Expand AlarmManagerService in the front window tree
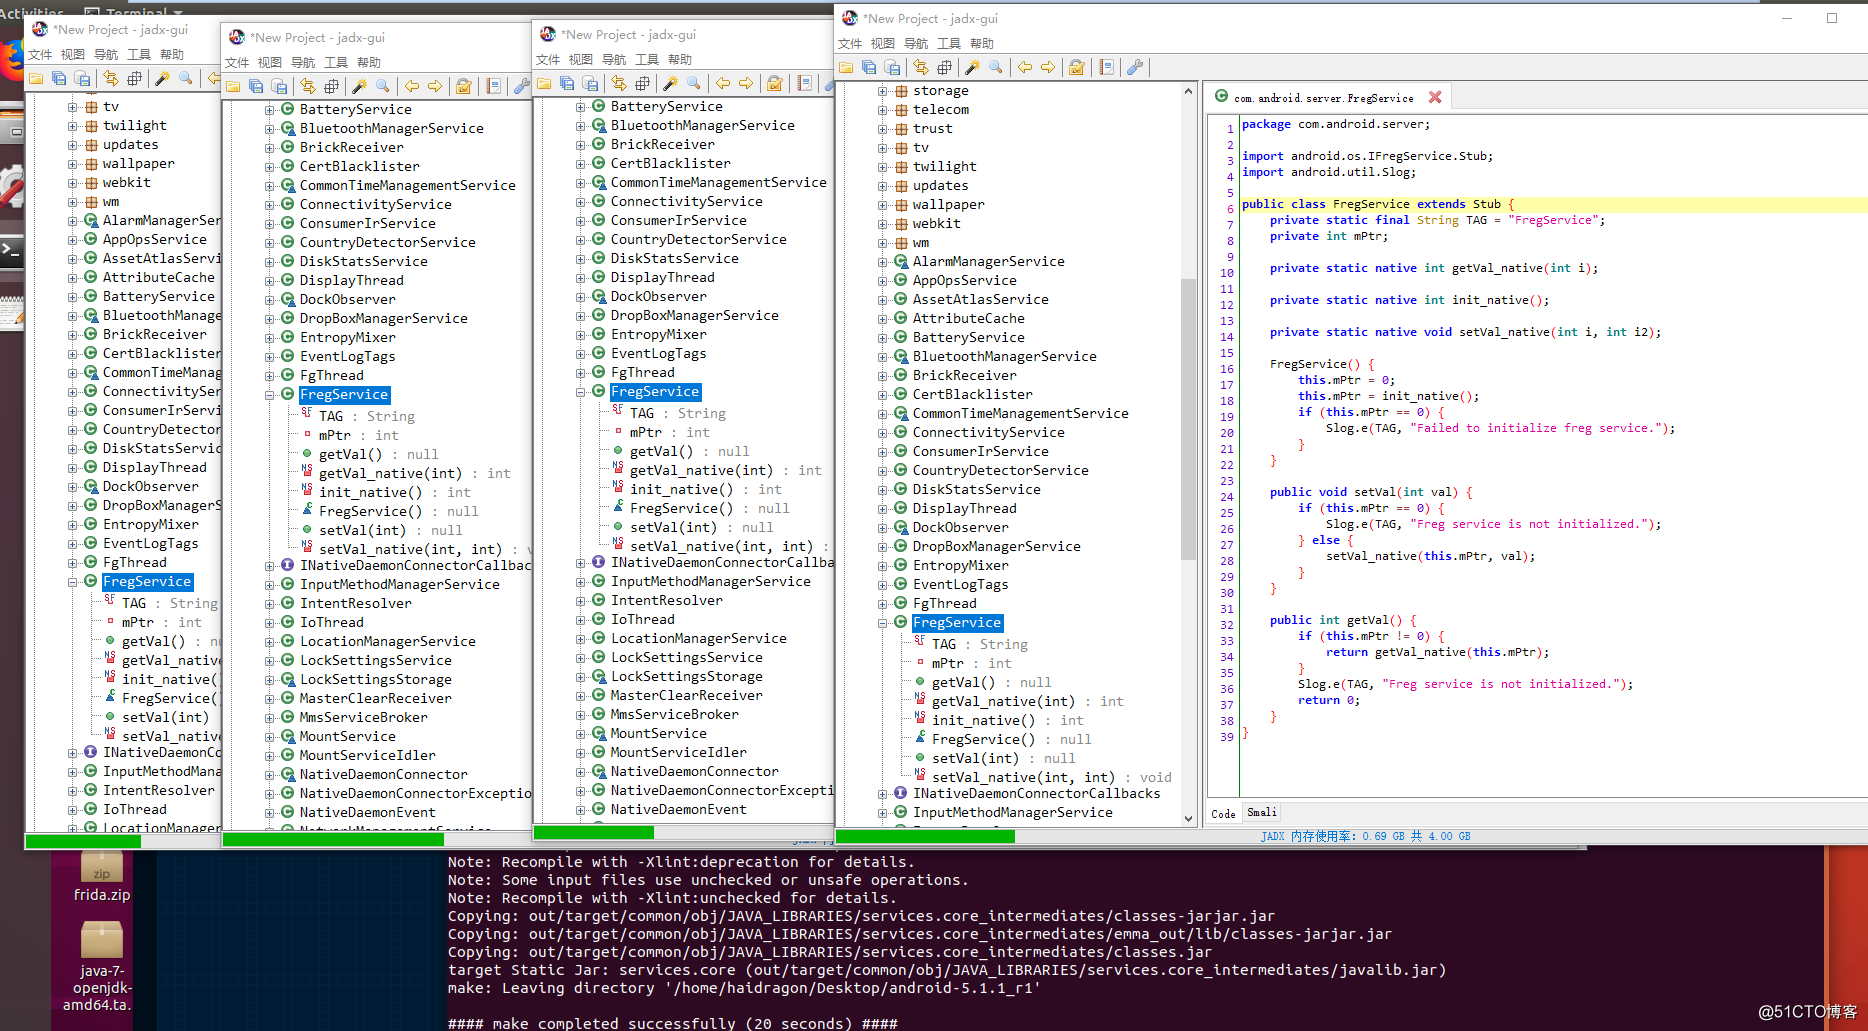This screenshot has height=1031, width=1868. tap(883, 262)
